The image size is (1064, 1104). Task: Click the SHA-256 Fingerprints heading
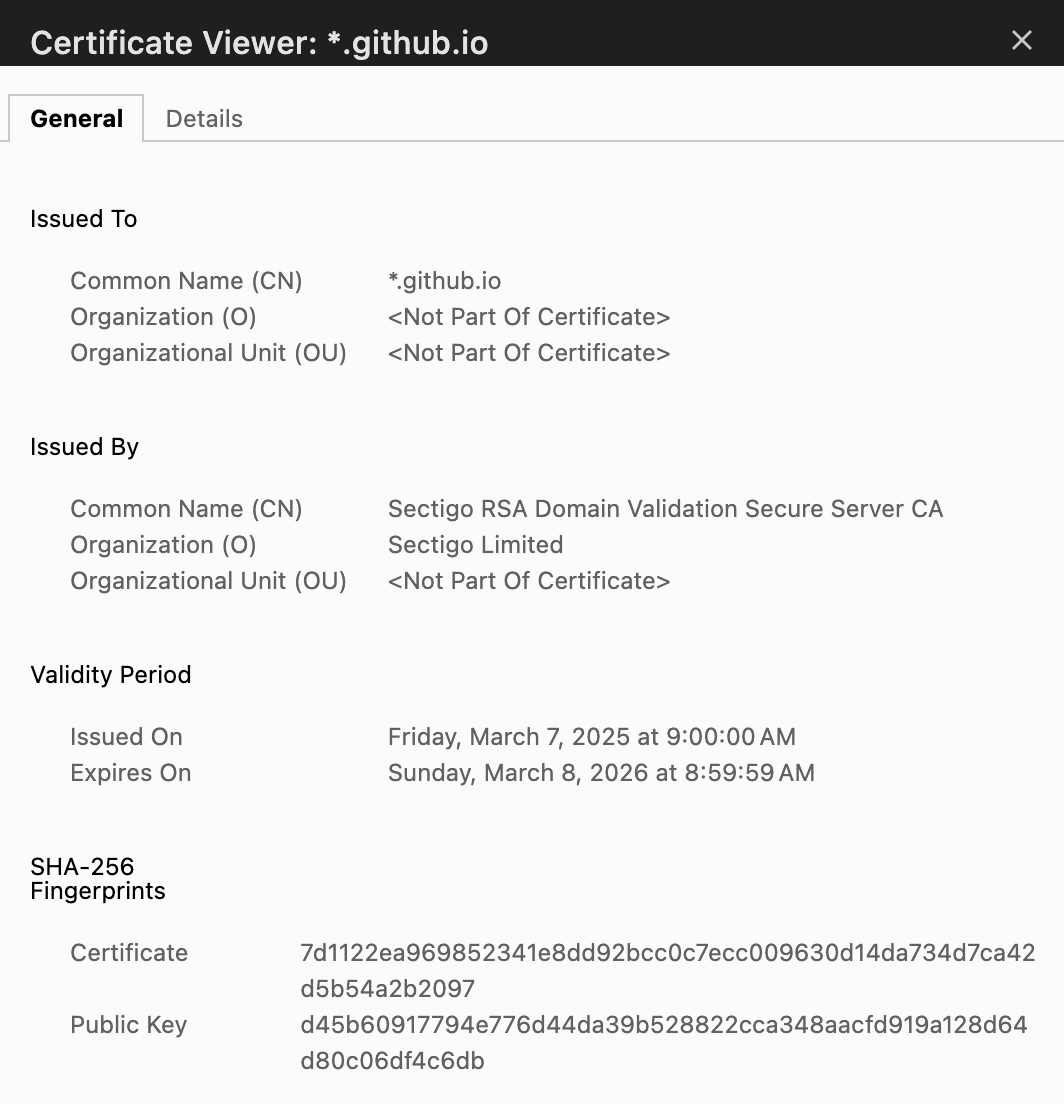point(98,879)
